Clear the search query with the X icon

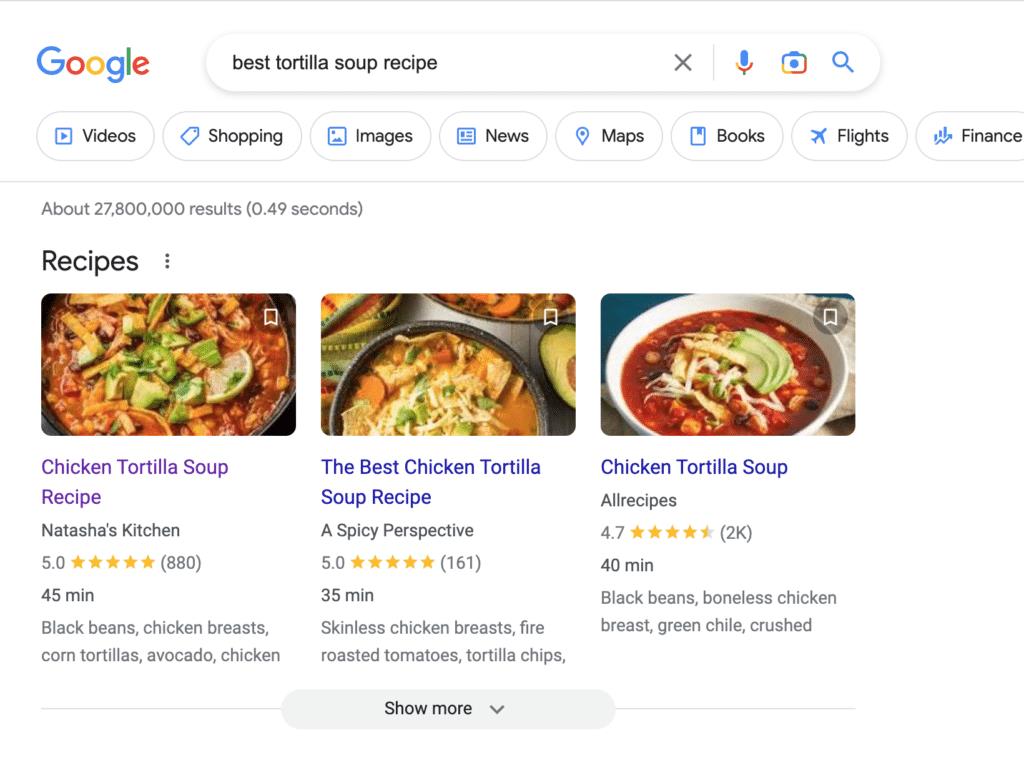coord(683,62)
